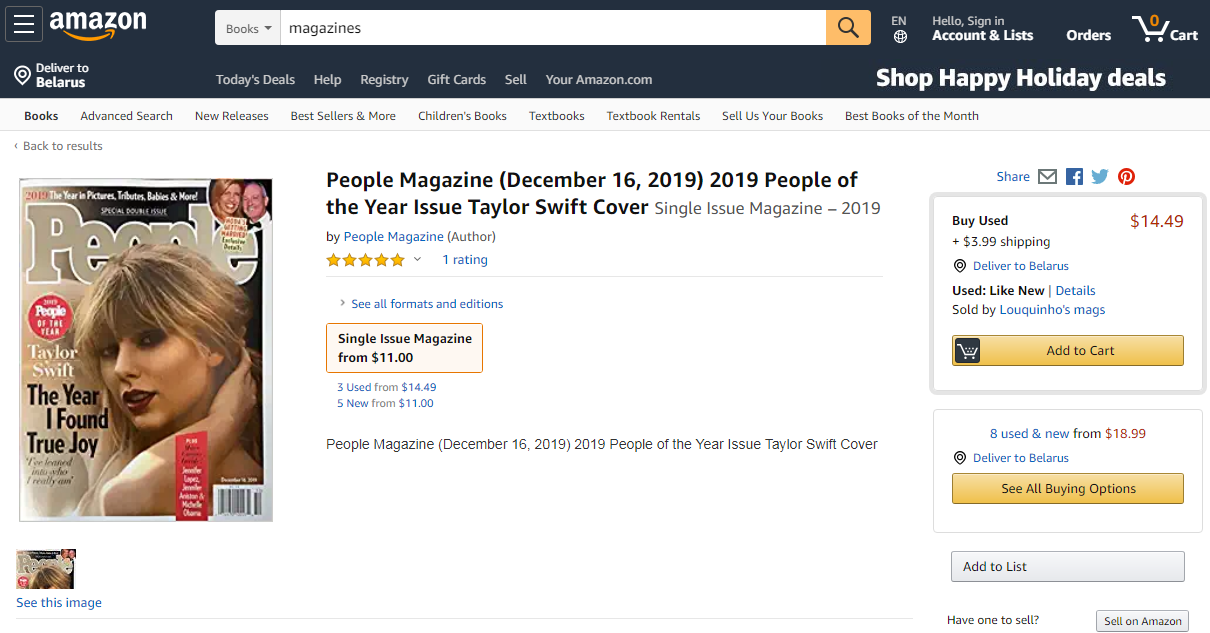Share this product by email
This screenshot has height=633, width=1210.
coord(1047,177)
